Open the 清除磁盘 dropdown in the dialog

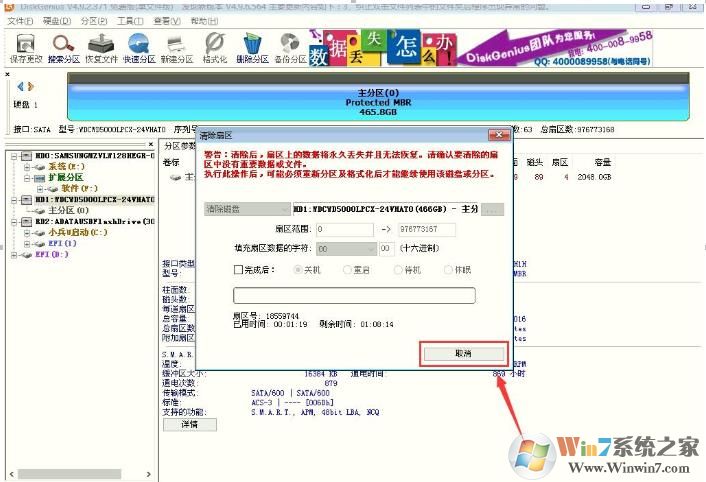coord(247,209)
